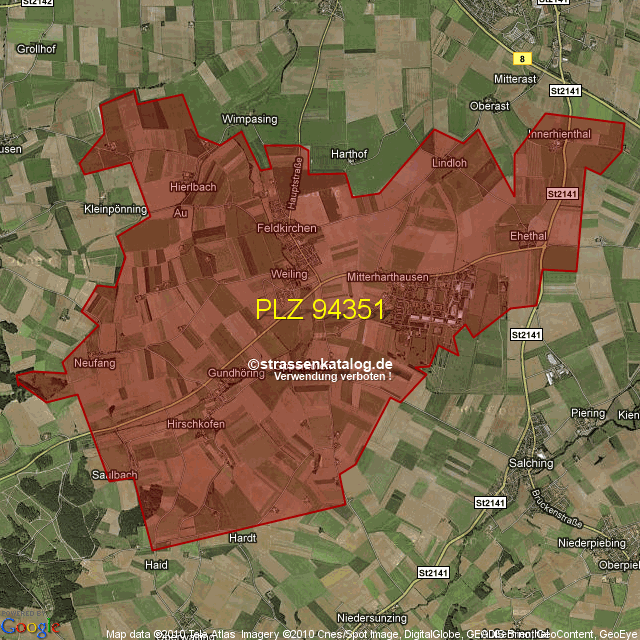
Task: Select the Innerhienthal place label
Action: (560, 133)
